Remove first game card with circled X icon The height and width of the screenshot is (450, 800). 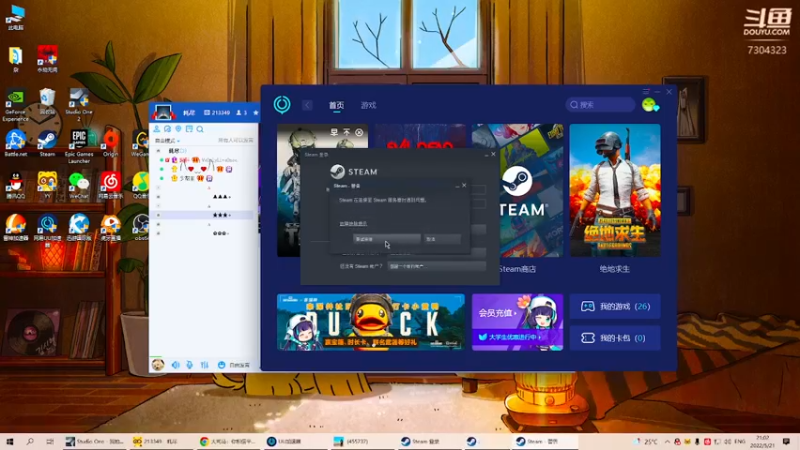coord(359,133)
